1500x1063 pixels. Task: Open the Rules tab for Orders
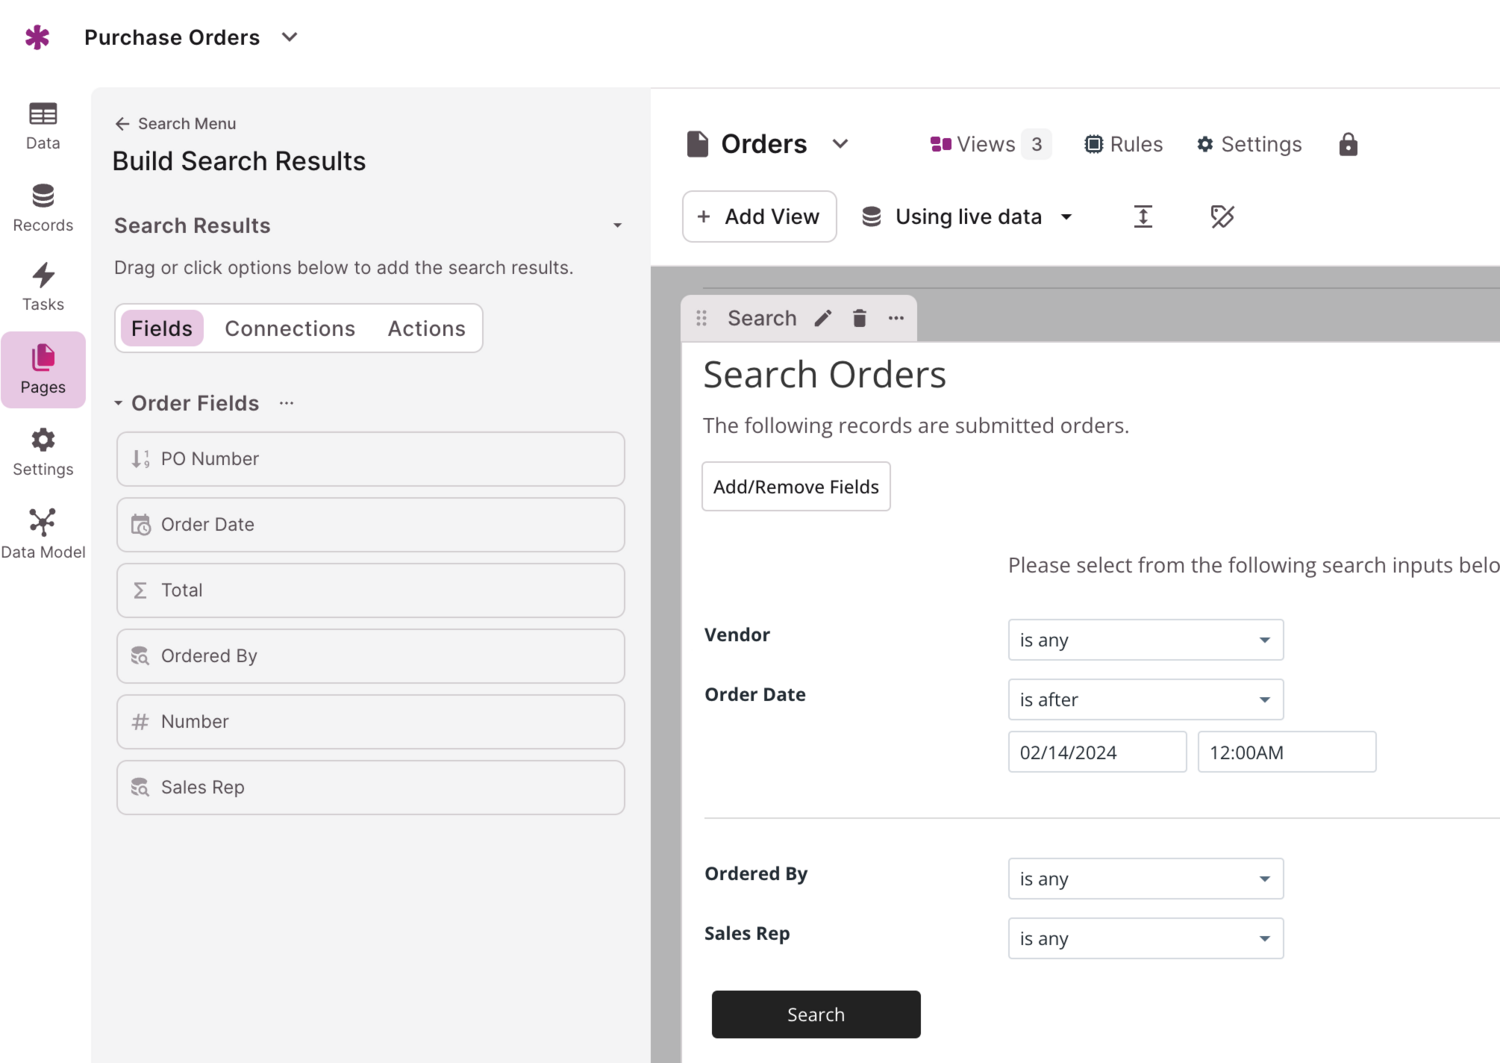tap(1124, 144)
